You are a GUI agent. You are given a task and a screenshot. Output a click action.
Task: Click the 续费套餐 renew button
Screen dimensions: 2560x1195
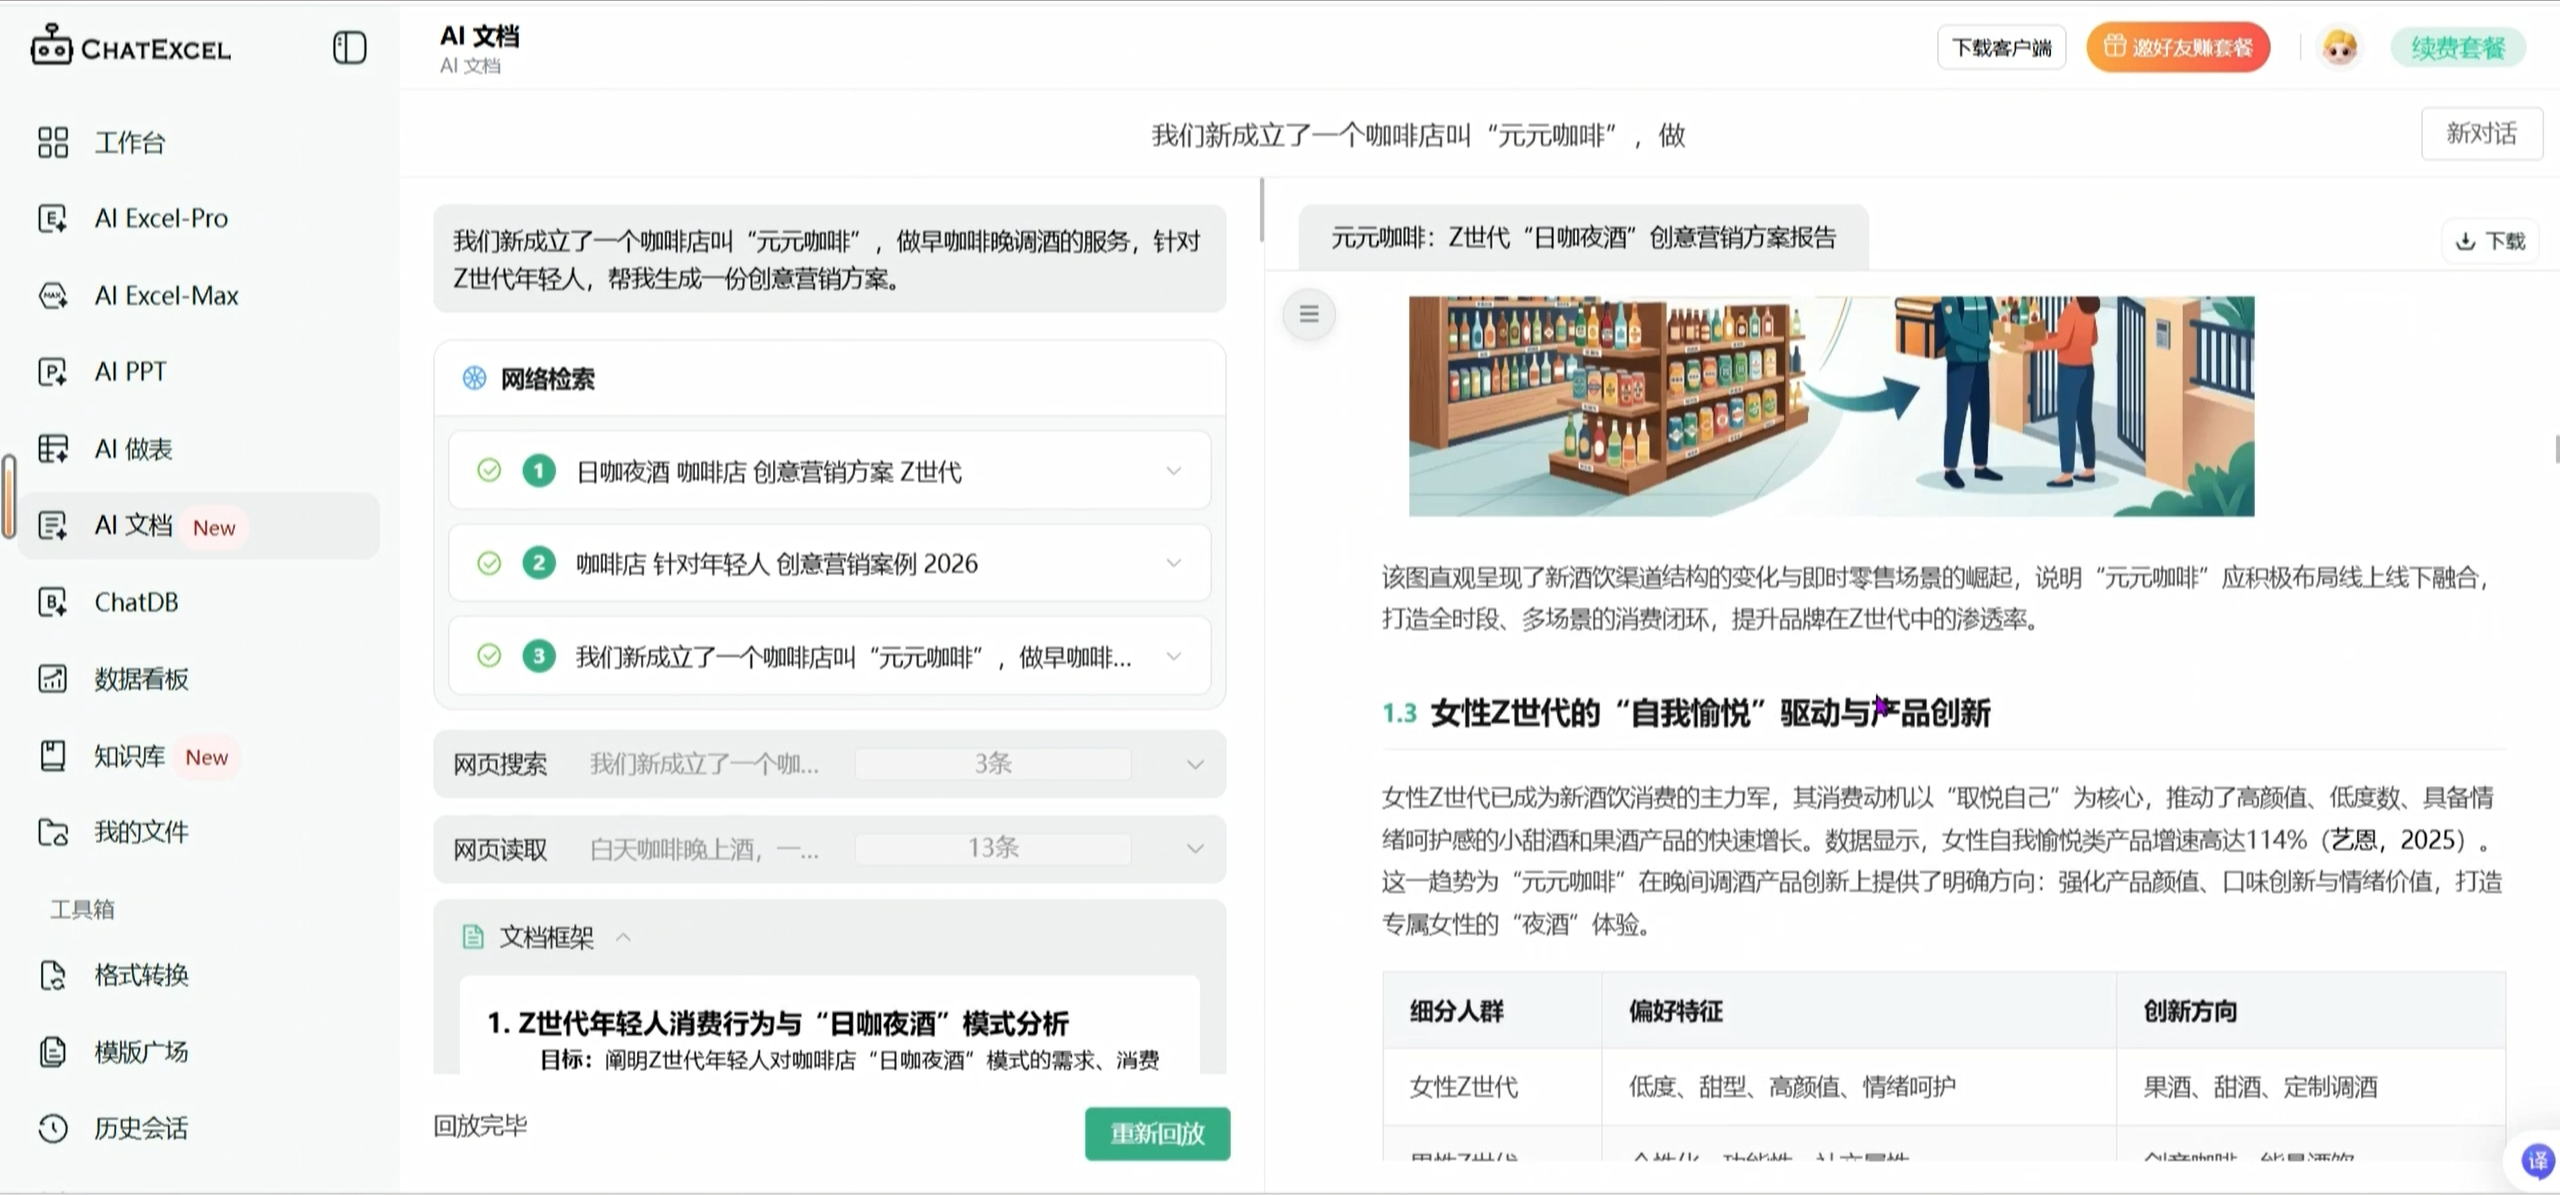(2458, 47)
